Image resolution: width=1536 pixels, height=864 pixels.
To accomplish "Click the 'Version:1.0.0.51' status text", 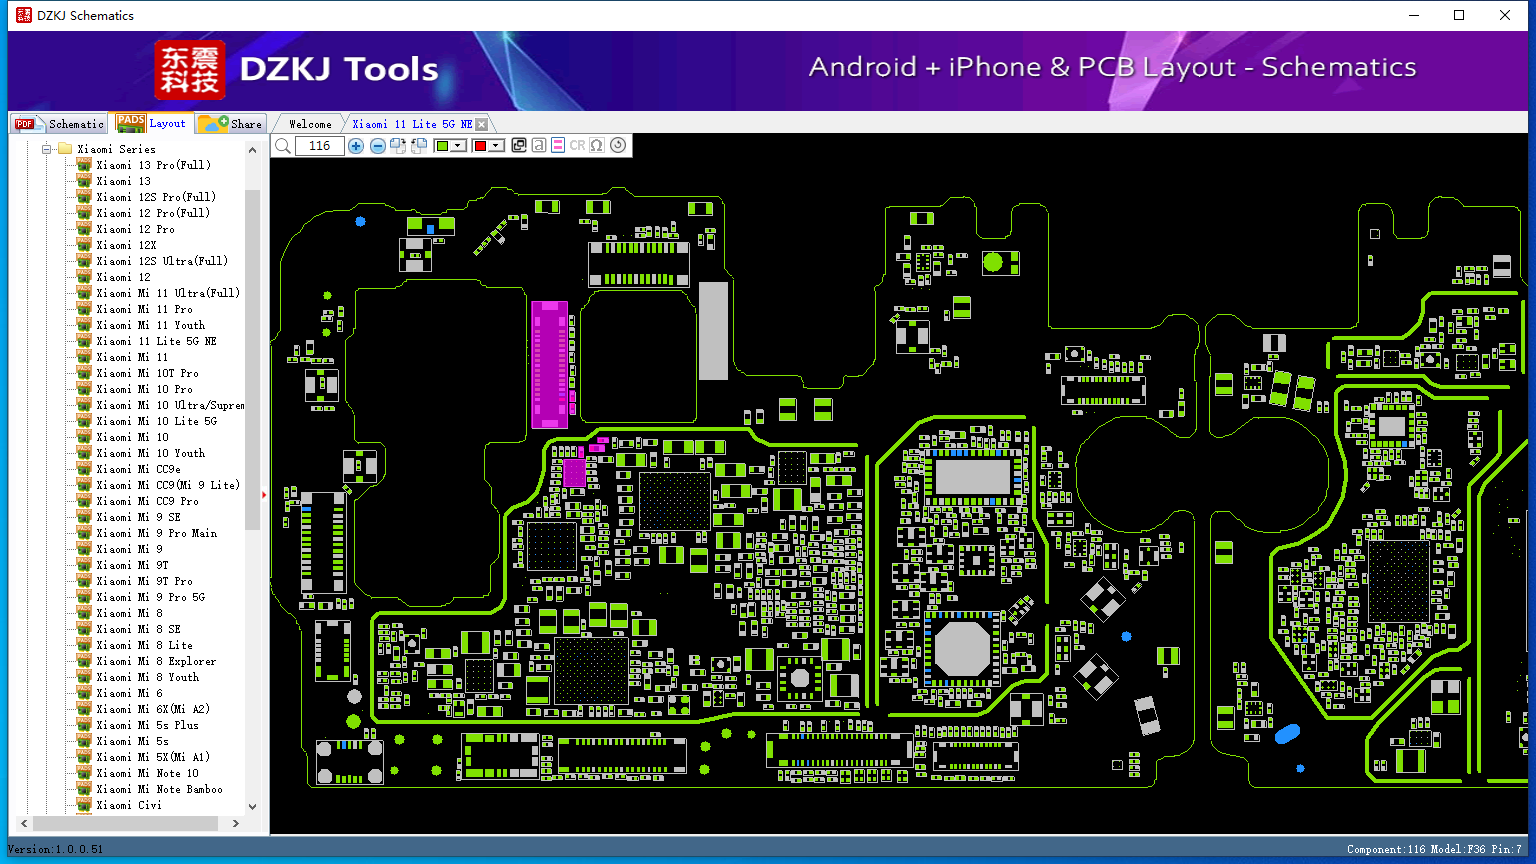I will (x=55, y=849).
